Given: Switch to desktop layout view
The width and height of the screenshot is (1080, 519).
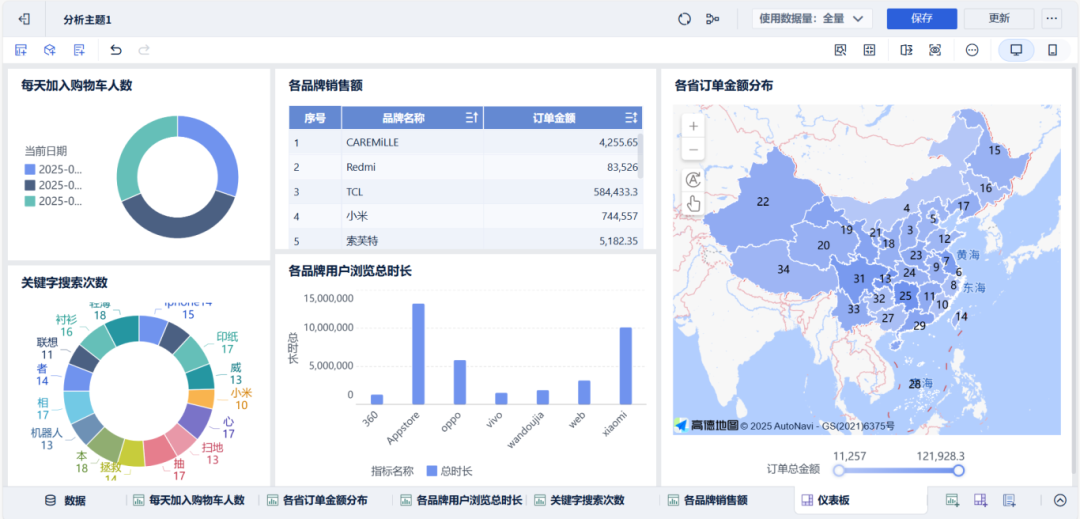Looking at the screenshot, I should click(1016, 50).
